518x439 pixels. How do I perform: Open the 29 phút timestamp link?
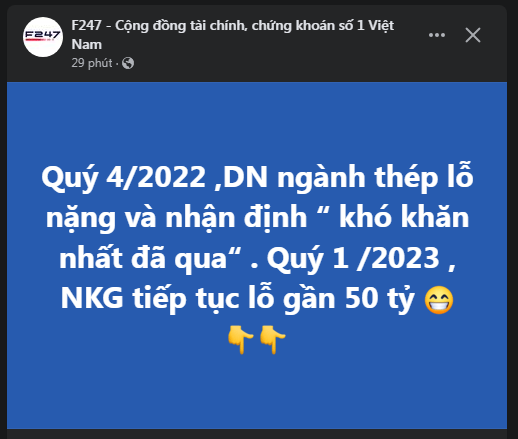coord(92,63)
